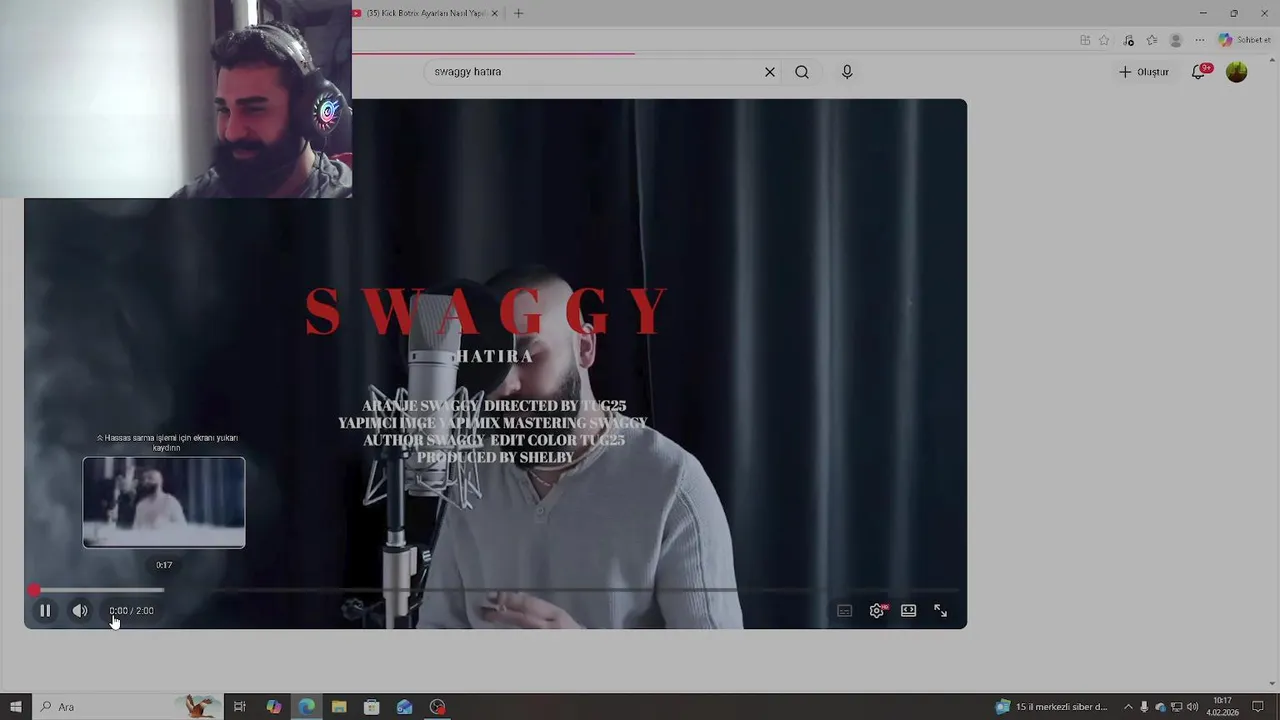Open the favorites list icon
Image resolution: width=1280 pixels, height=720 pixels.
pos(1152,40)
